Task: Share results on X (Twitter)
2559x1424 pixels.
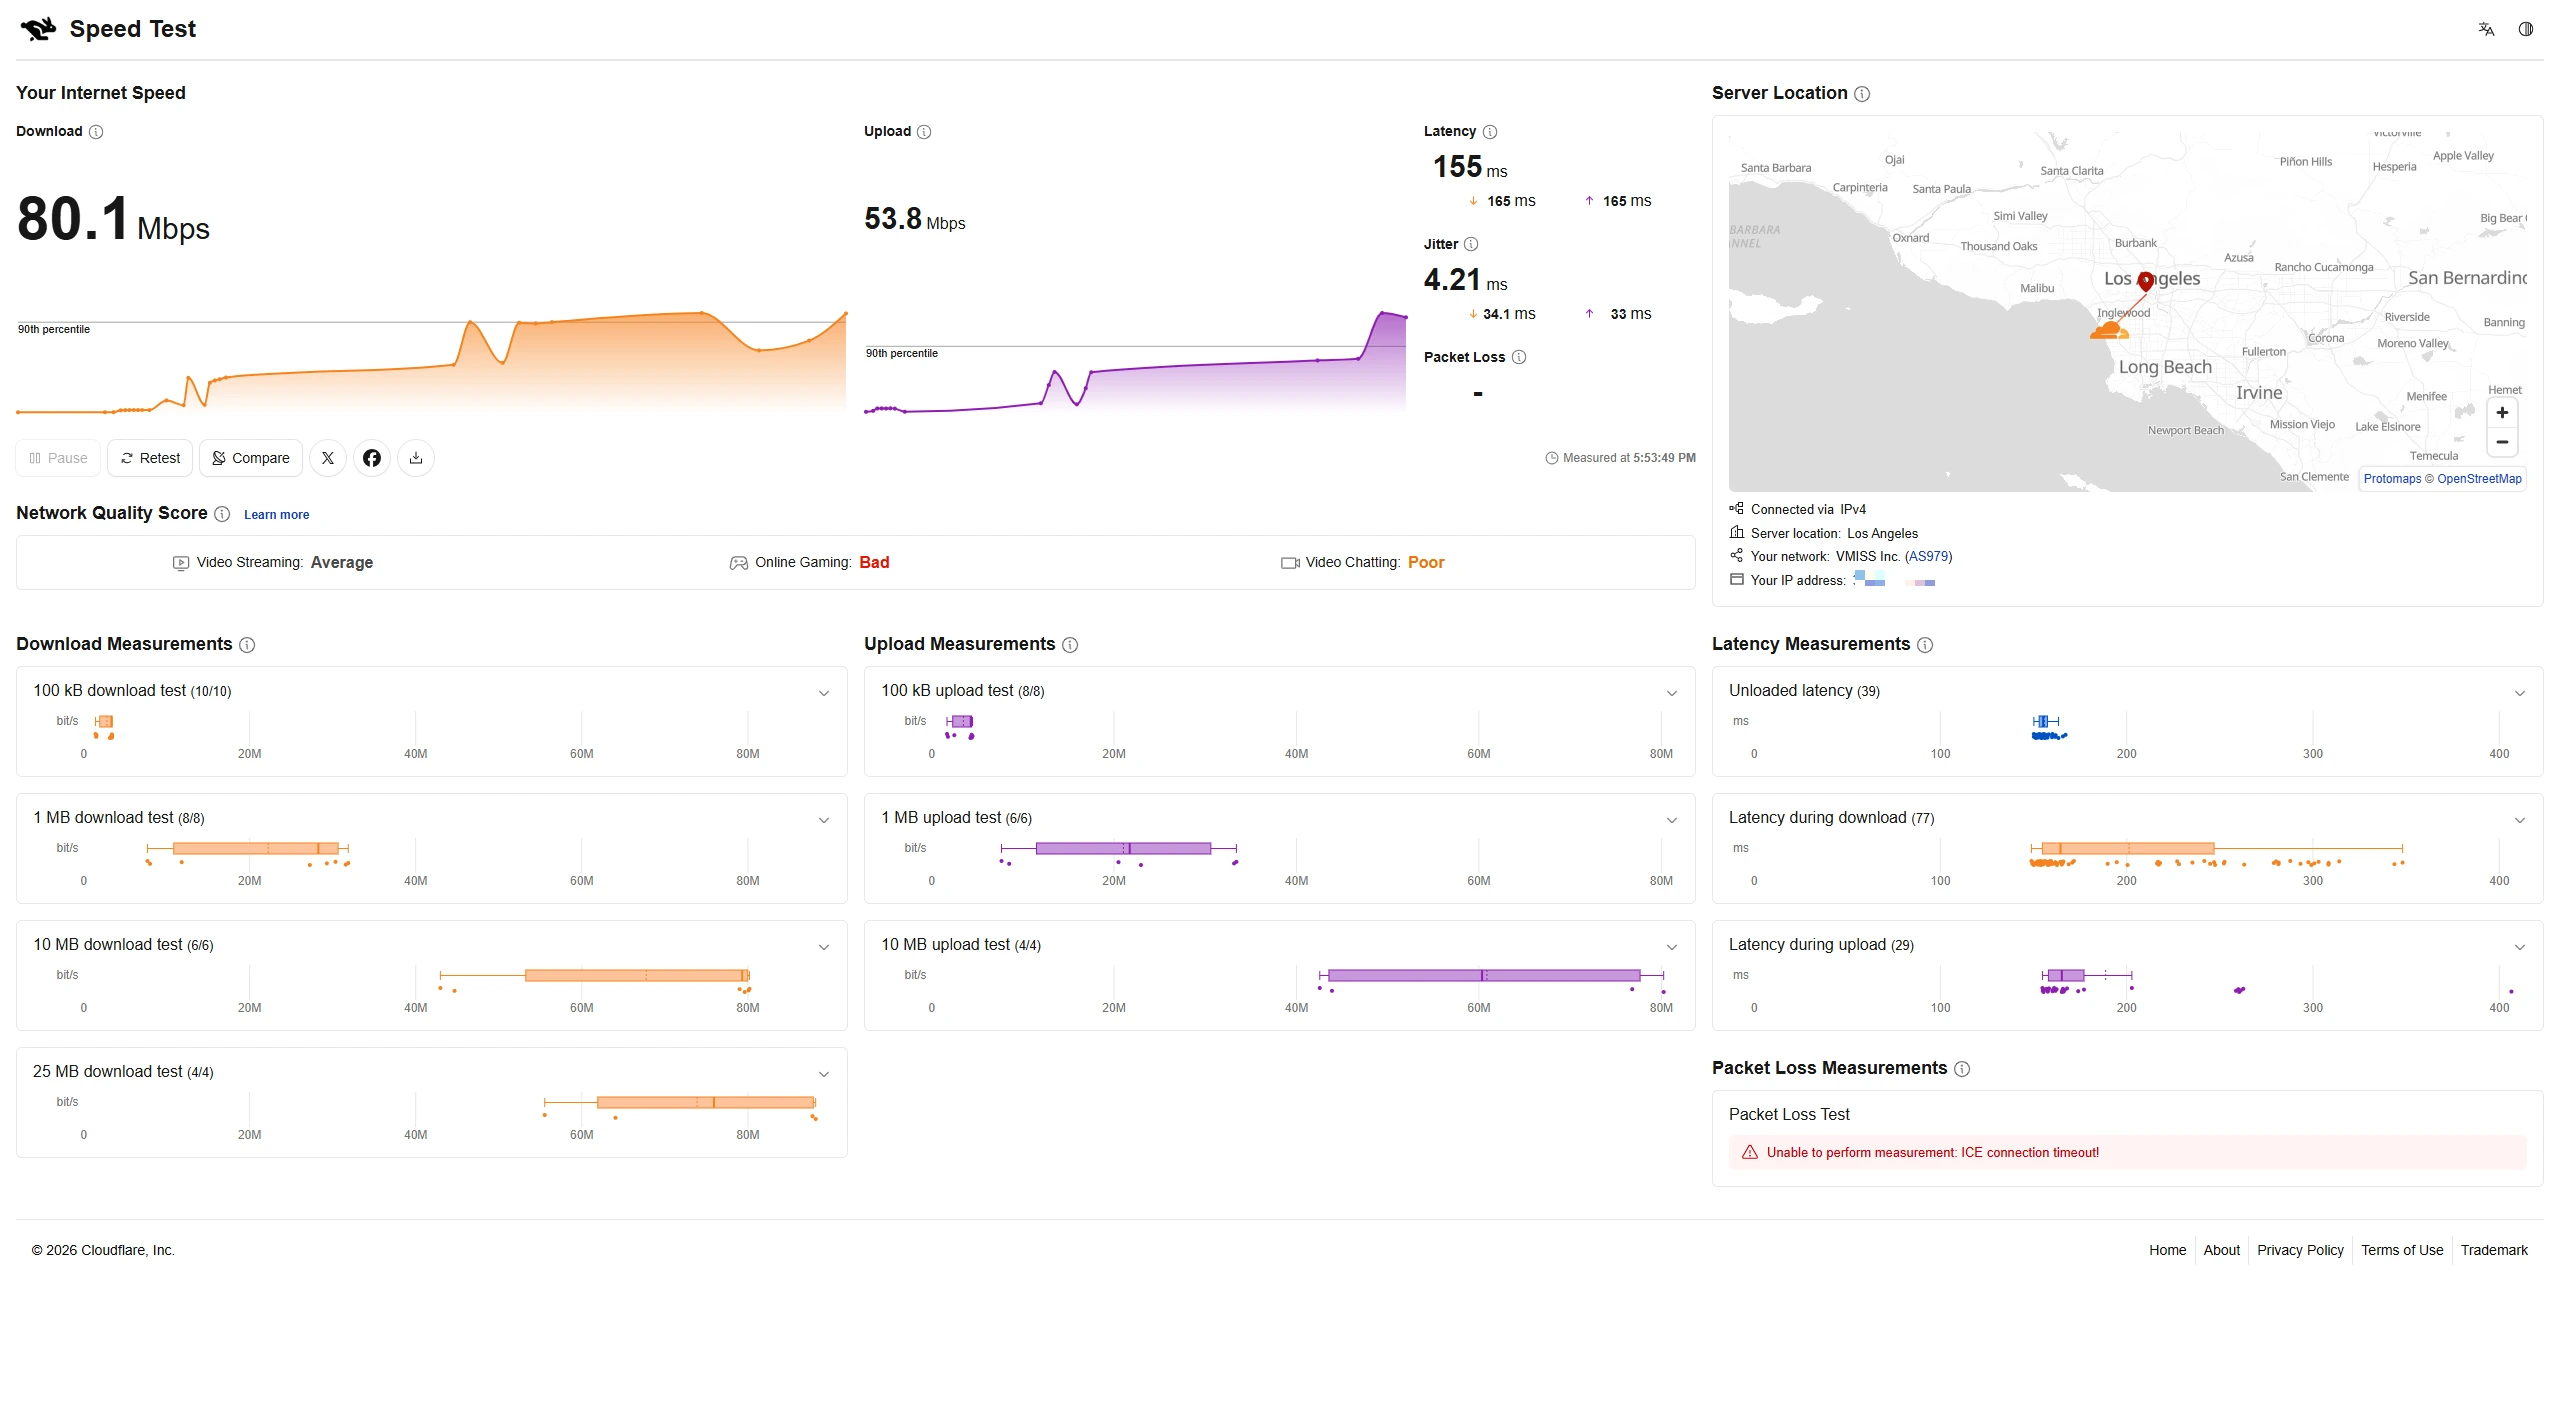Action: click(328, 458)
